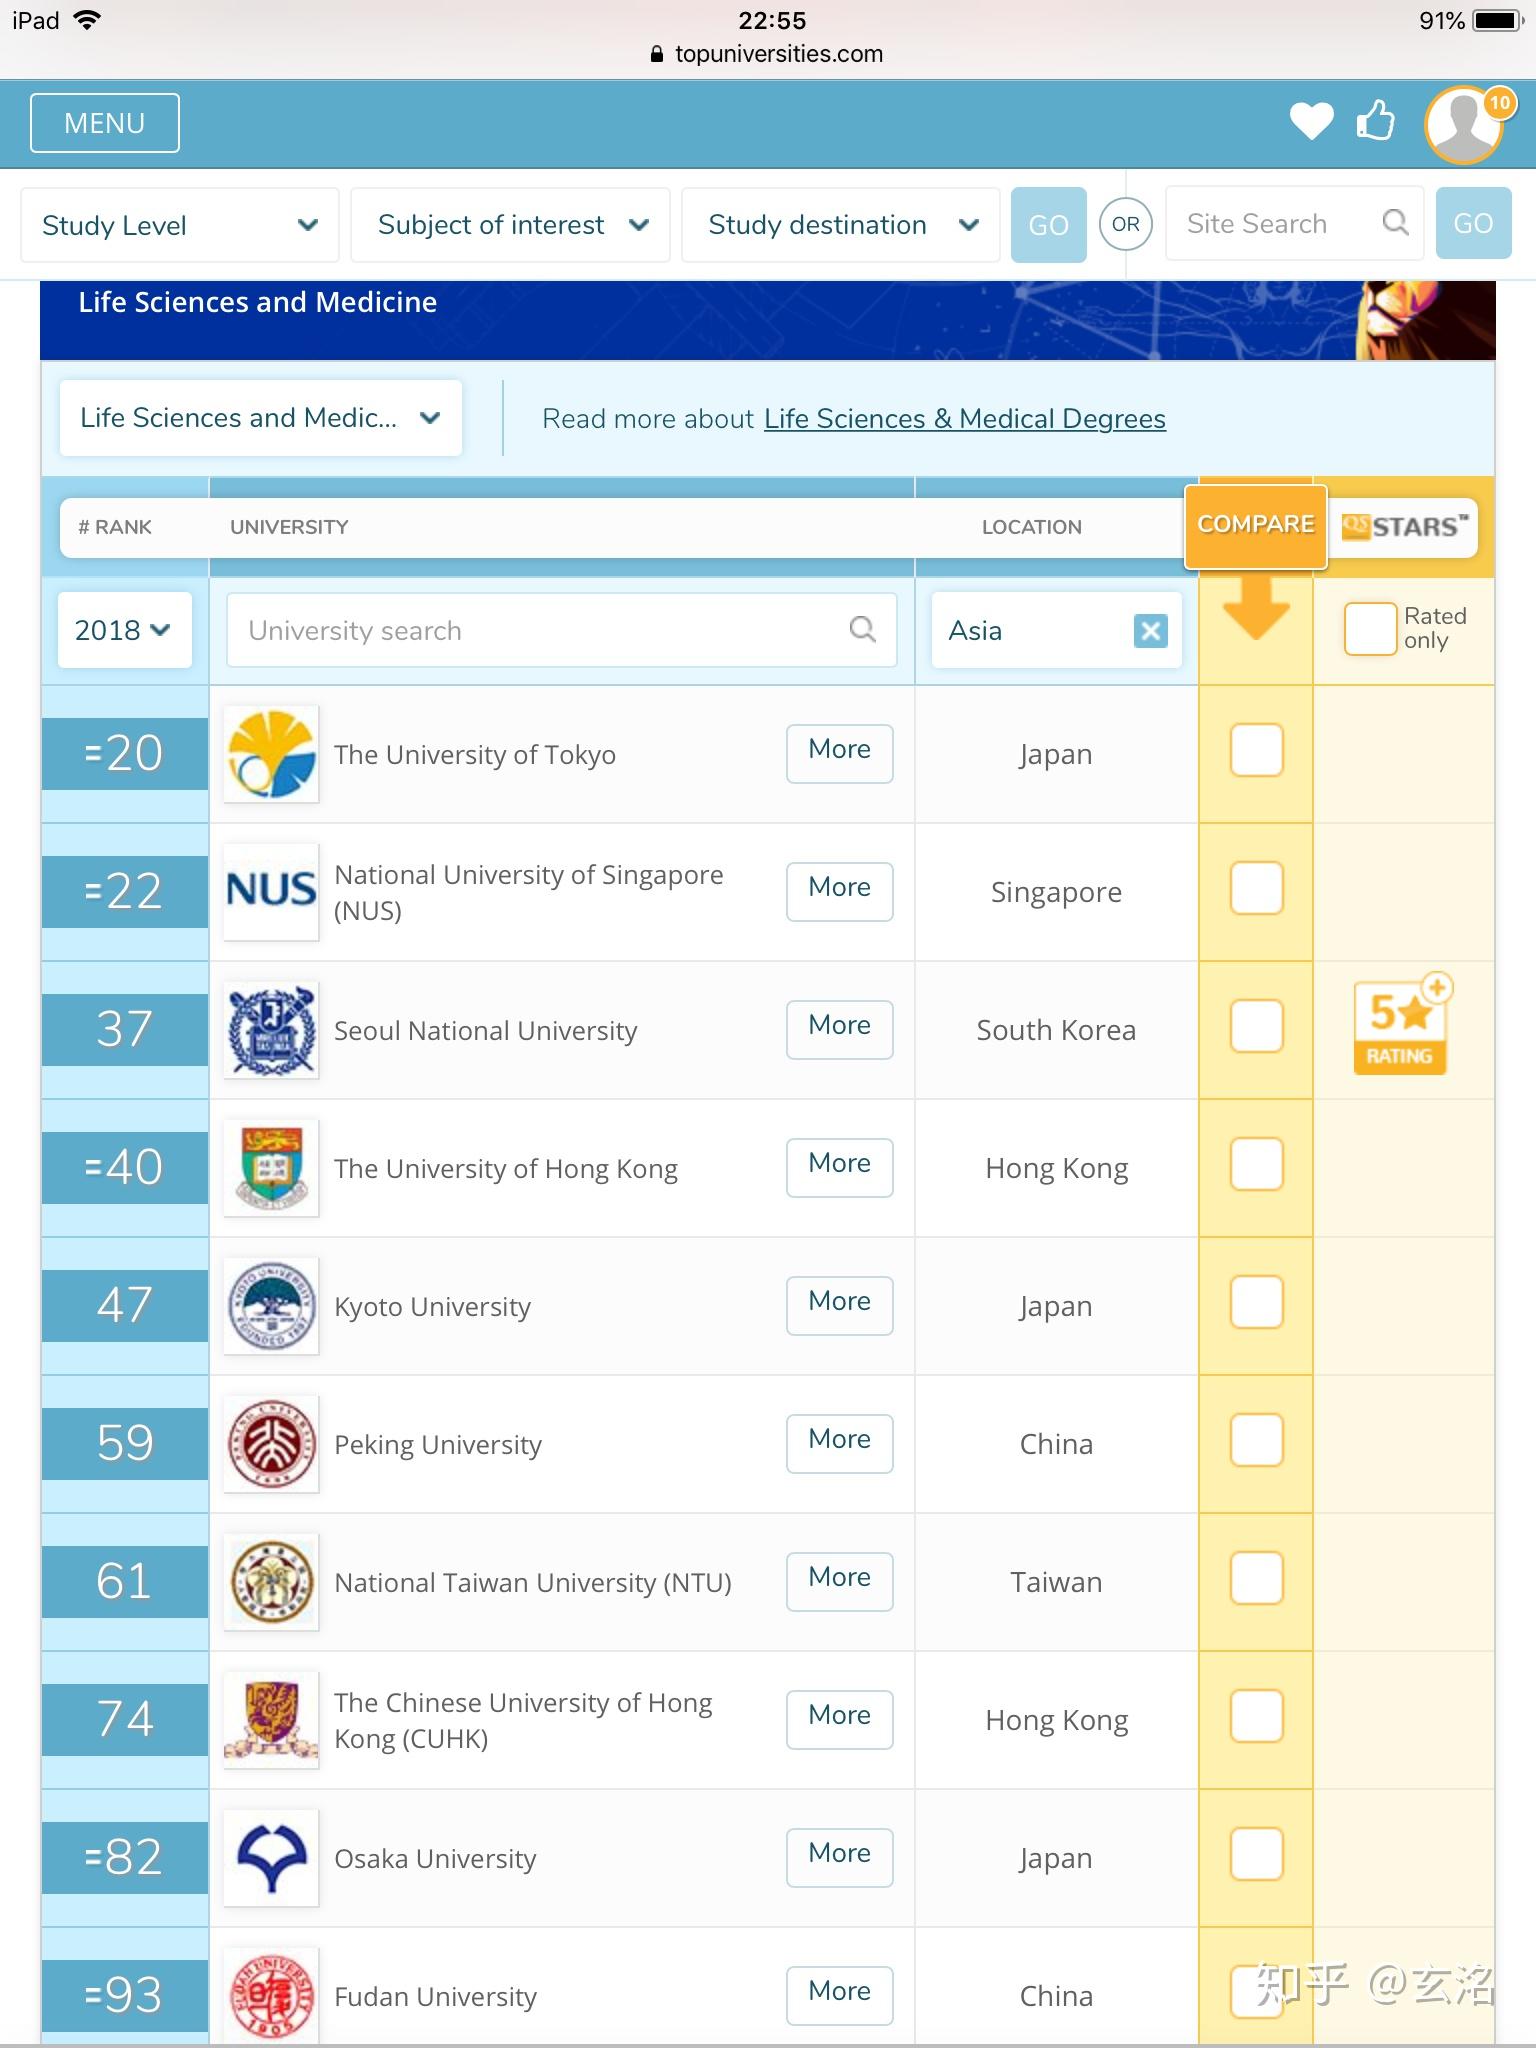Open Seoul National University 5-star rating badge
Viewport: 1536px width, 2048px height.
click(1401, 1025)
